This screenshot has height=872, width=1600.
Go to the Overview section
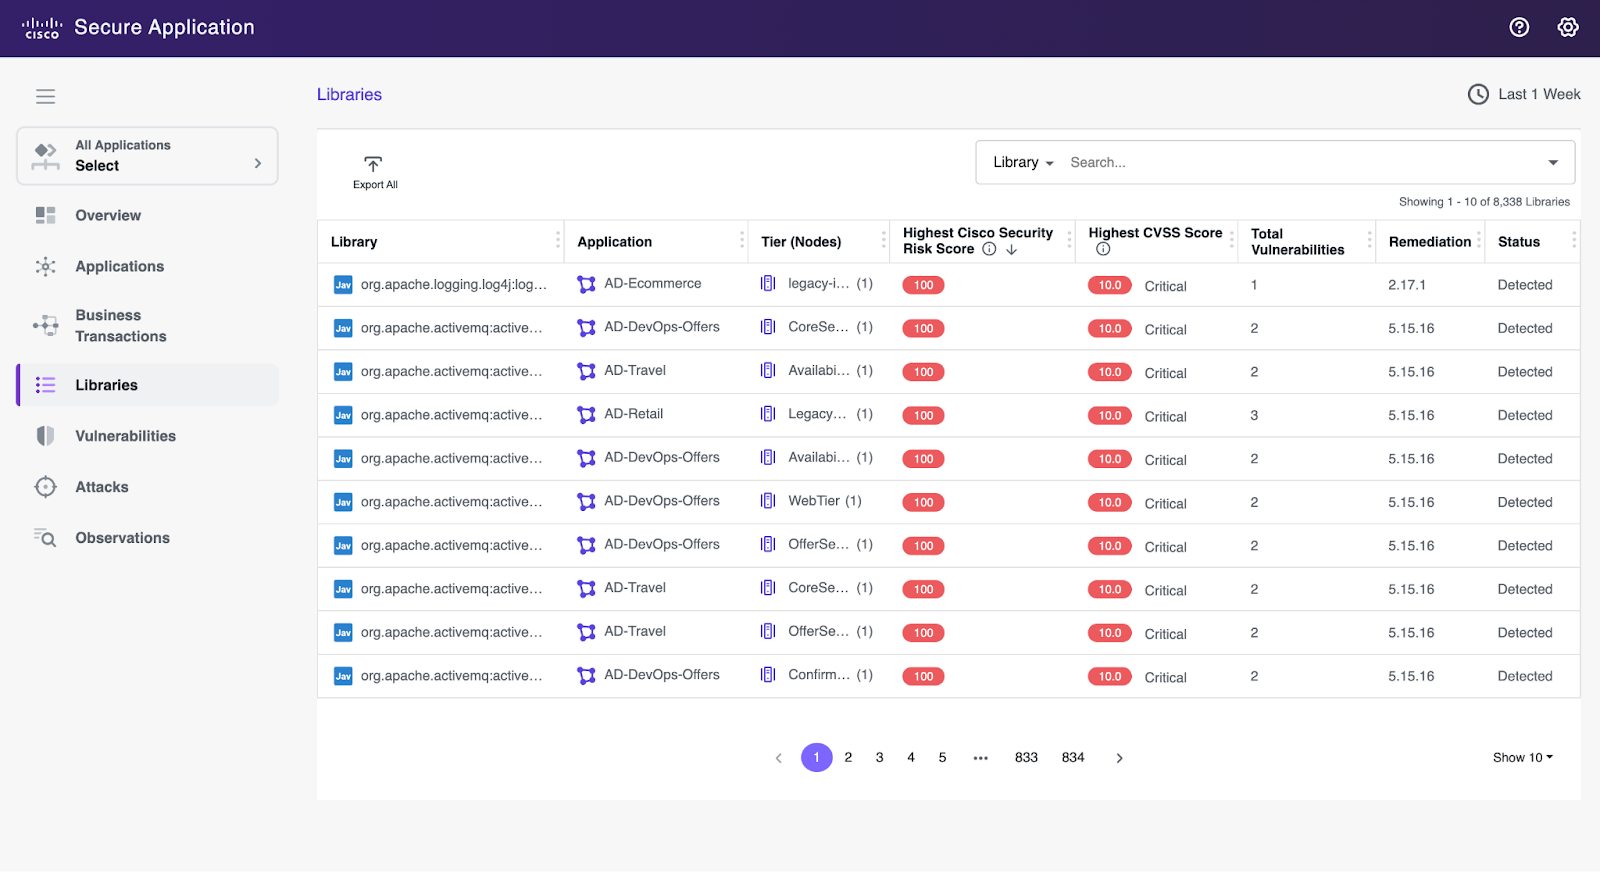point(108,215)
